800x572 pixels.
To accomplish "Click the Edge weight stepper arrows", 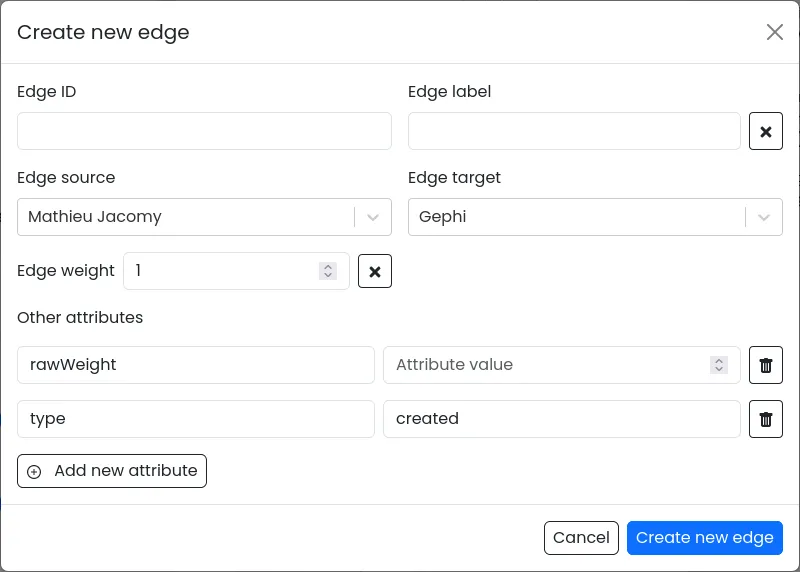I will click(x=327, y=271).
